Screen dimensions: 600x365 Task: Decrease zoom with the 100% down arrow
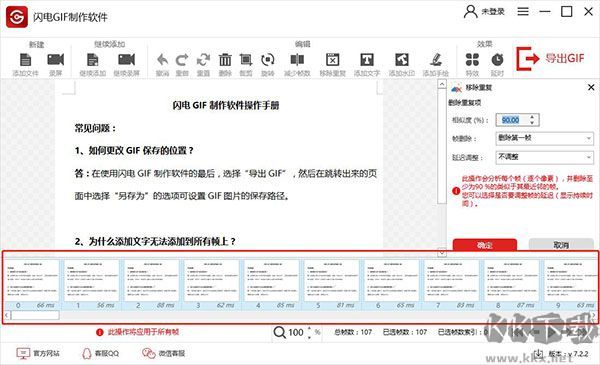(309, 337)
